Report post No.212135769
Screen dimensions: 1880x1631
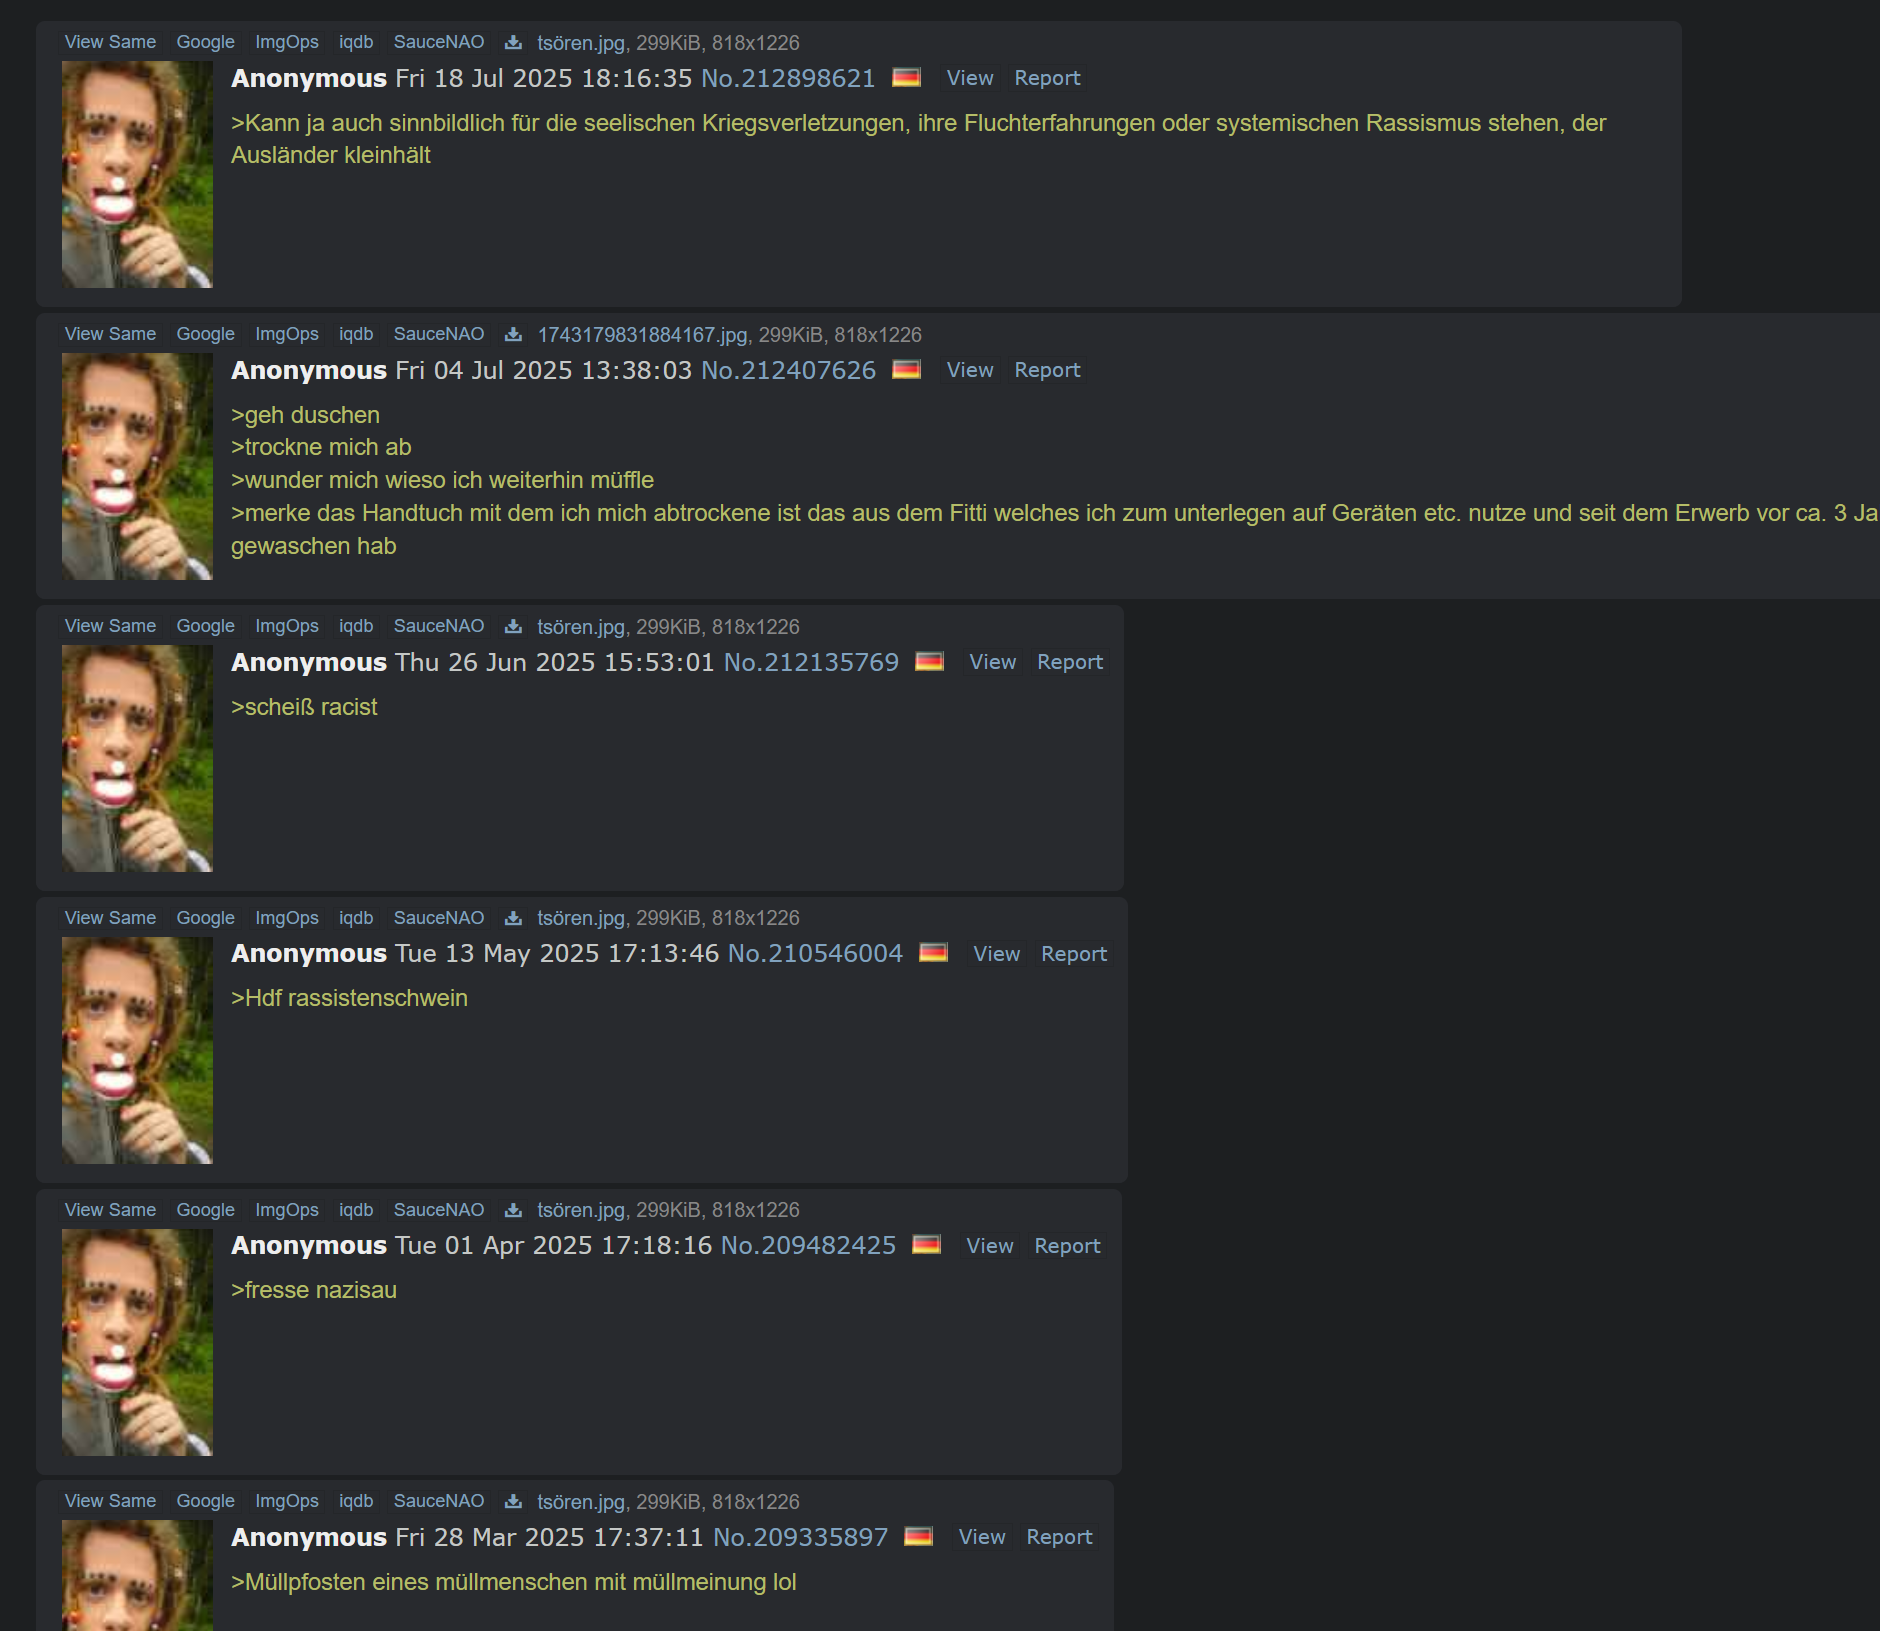1070,662
